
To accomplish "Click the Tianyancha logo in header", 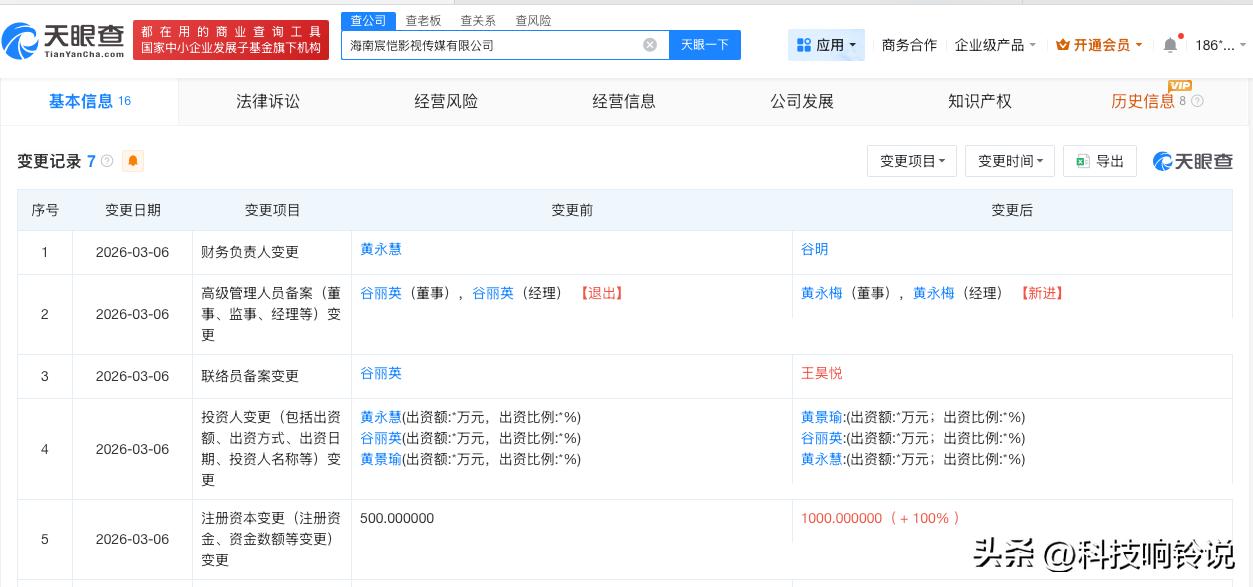I will (x=64, y=40).
